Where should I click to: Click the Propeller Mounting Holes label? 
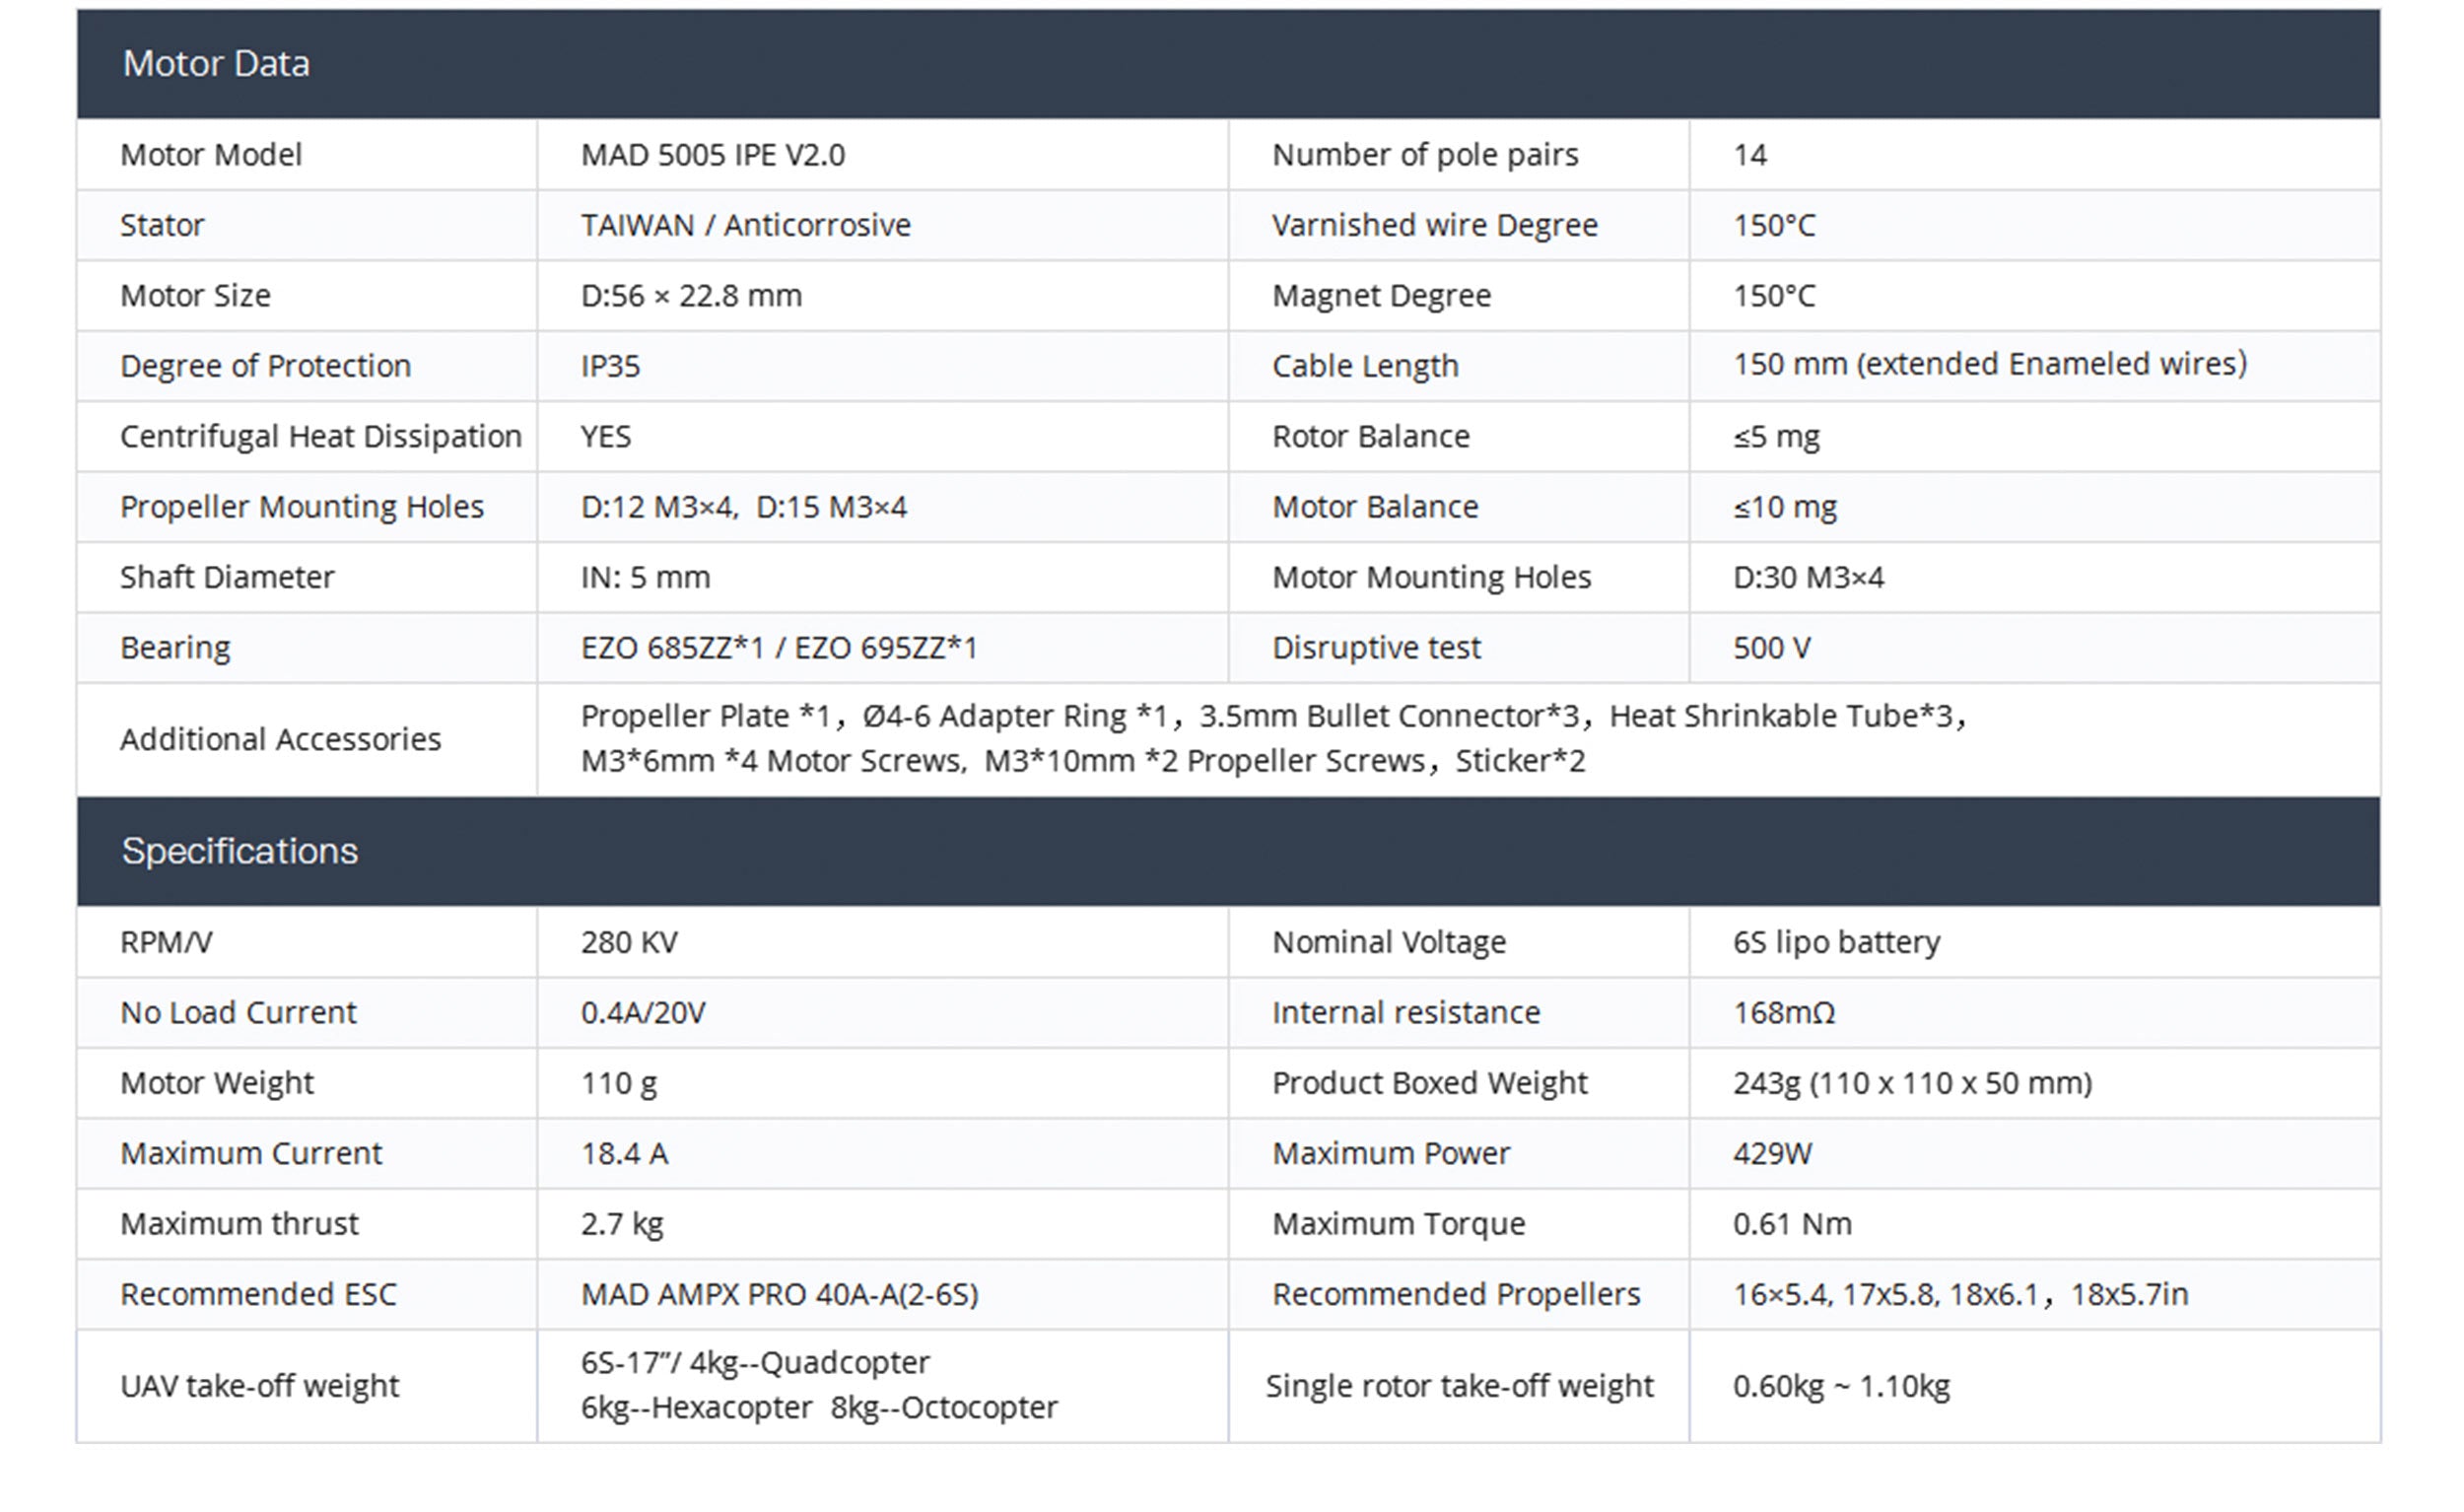[x=301, y=507]
